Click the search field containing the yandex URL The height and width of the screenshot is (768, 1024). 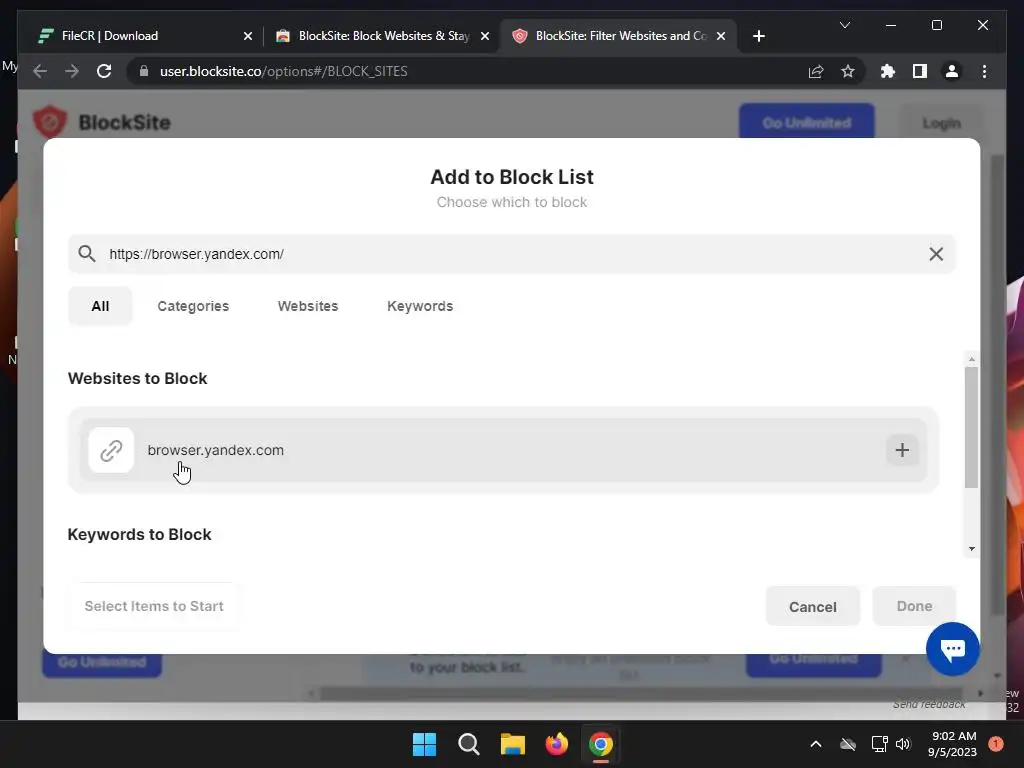tap(511, 254)
